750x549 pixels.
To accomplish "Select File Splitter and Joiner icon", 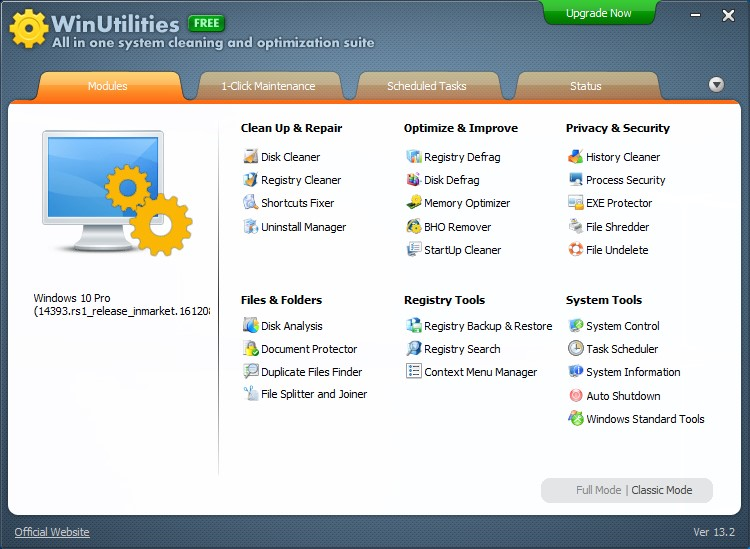I will coord(251,394).
